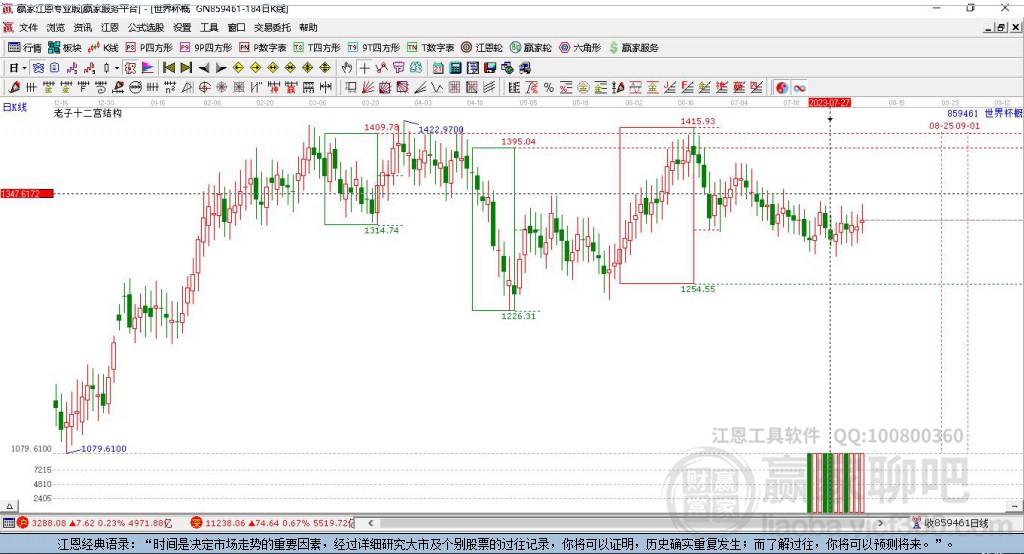Click the calendar date icon
Screen dimensions: 1024x554
pos(438,68)
